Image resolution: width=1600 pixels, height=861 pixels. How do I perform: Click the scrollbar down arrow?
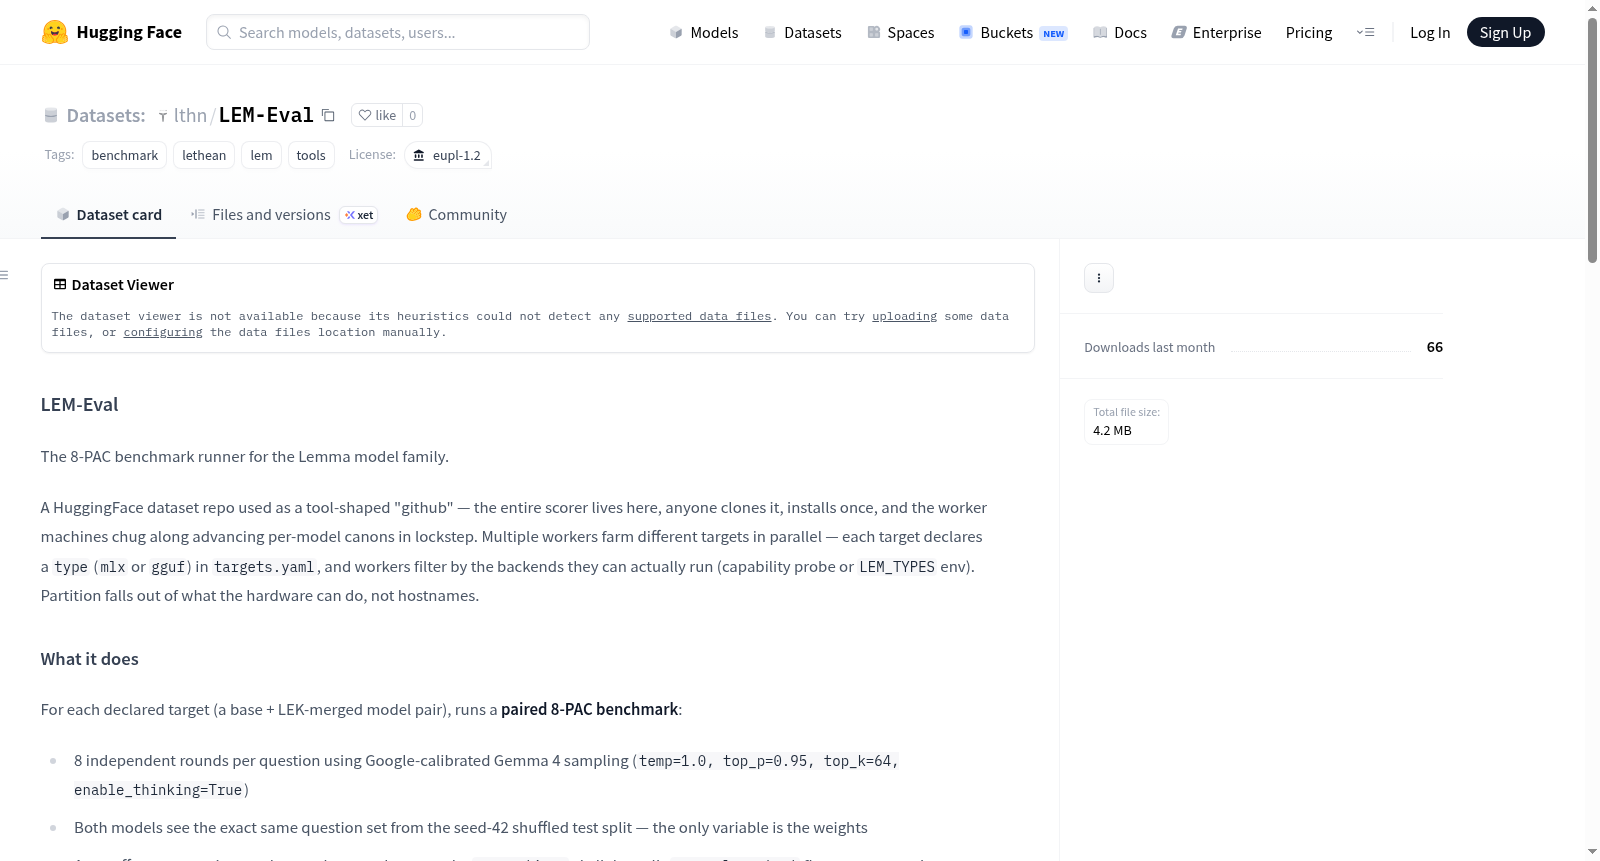pyautogui.click(x=1592, y=852)
